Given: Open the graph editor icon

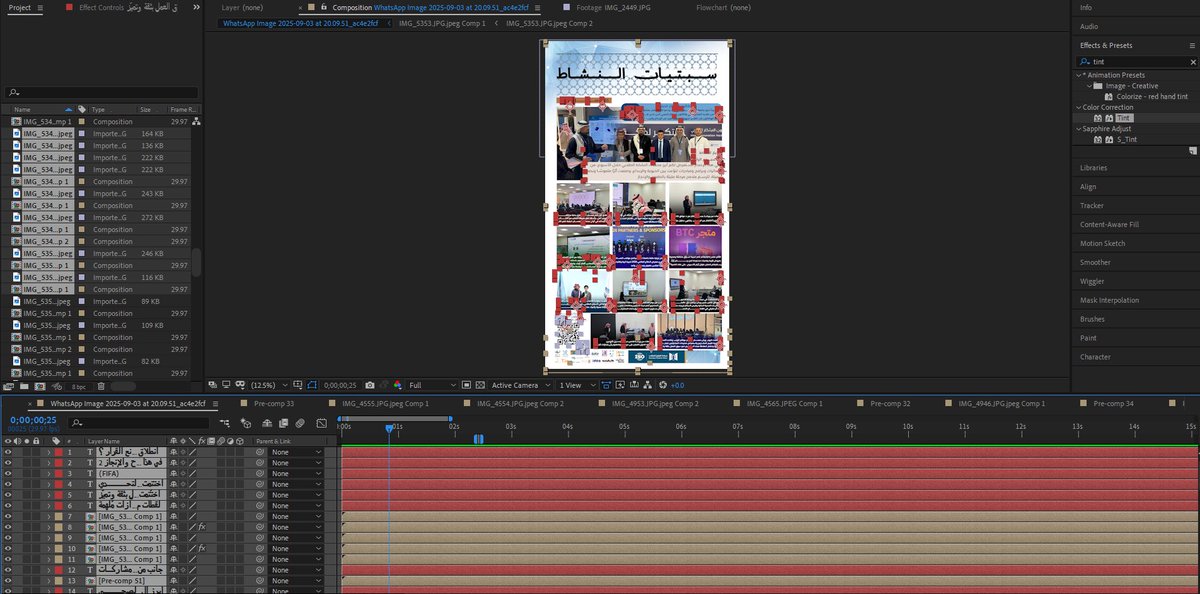Looking at the screenshot, I should pos(322,423).
